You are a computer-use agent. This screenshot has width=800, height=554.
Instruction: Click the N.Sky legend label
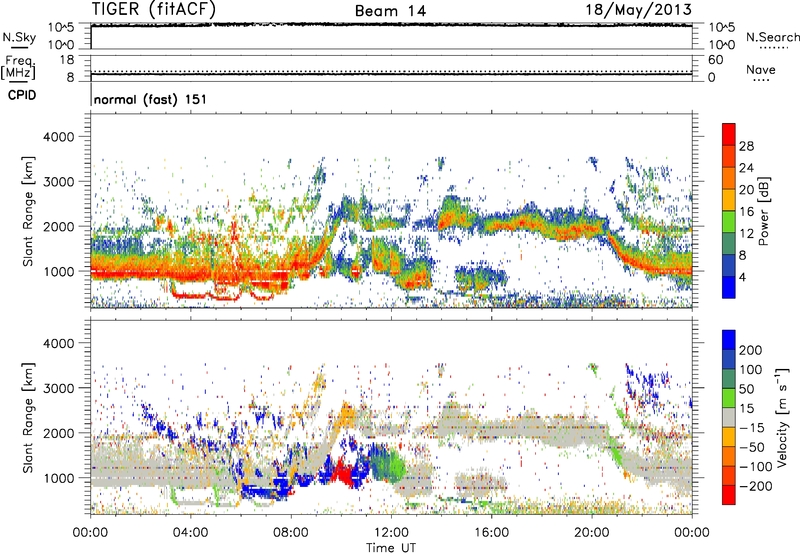(19, 37)
